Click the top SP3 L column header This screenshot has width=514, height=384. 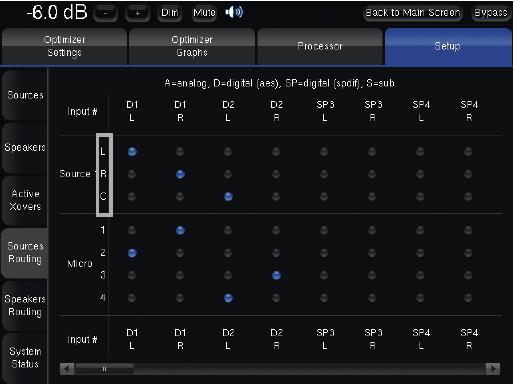click(325, 111)
